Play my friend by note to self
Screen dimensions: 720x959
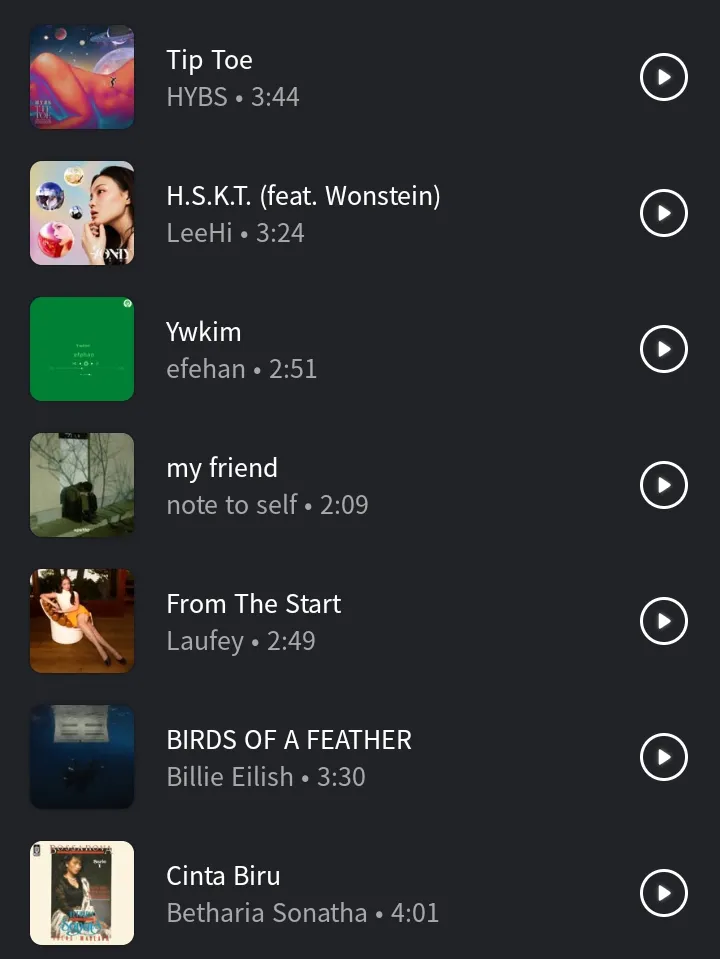[663, 485]
